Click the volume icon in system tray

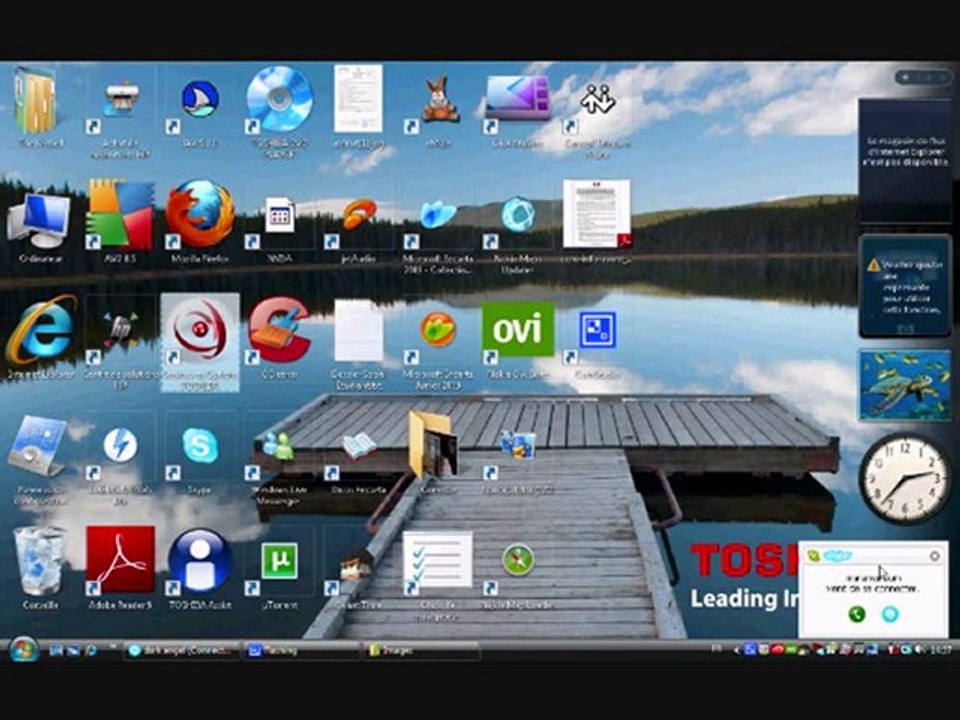pos(920,650)
